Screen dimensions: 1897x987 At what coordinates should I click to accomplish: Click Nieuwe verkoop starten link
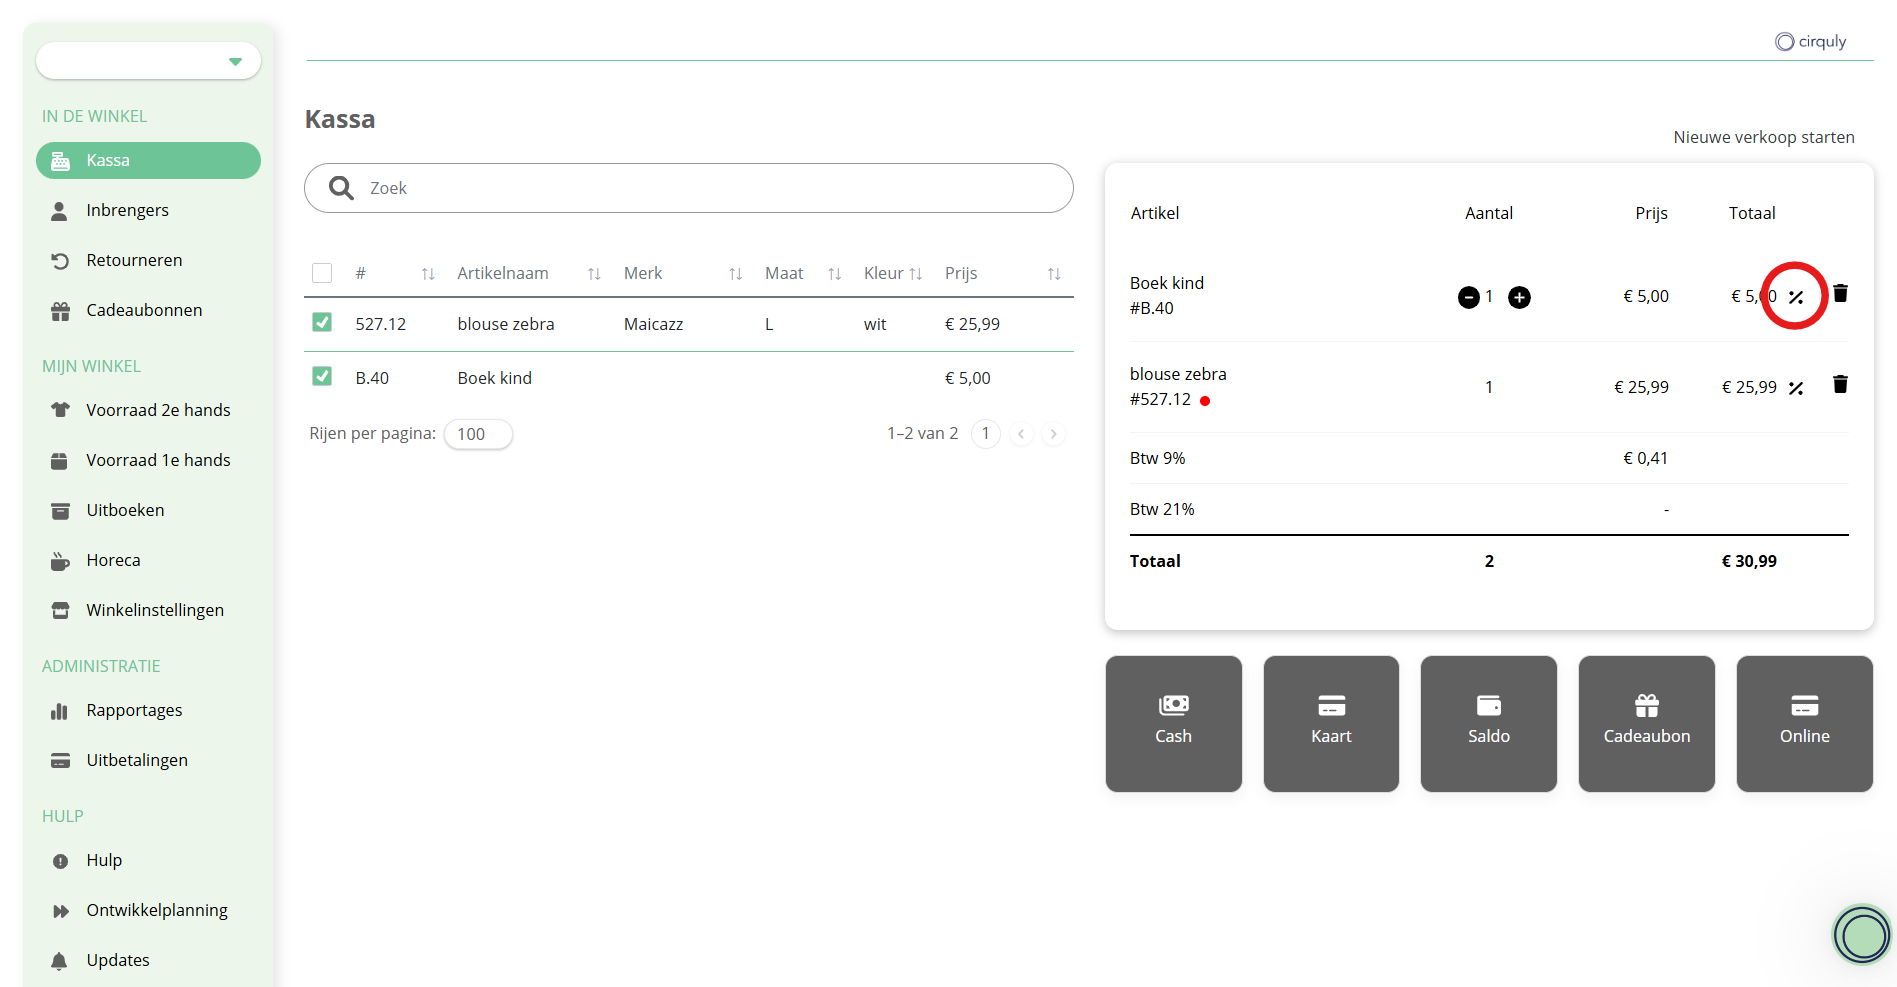1764,137
